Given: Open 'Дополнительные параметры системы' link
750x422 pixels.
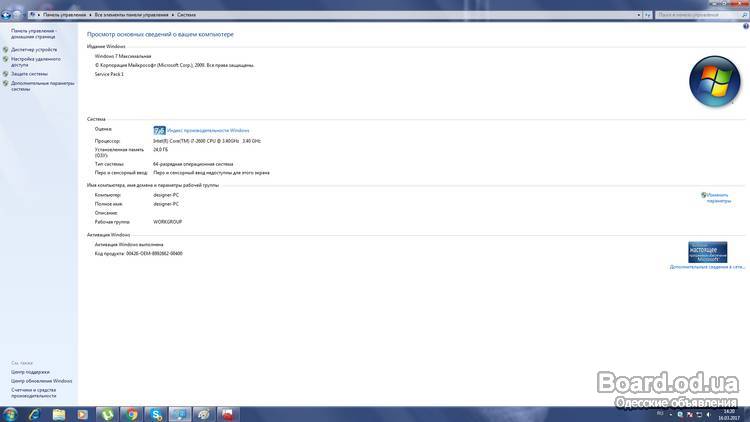Looking at the screenshot, I should point(43,86).
